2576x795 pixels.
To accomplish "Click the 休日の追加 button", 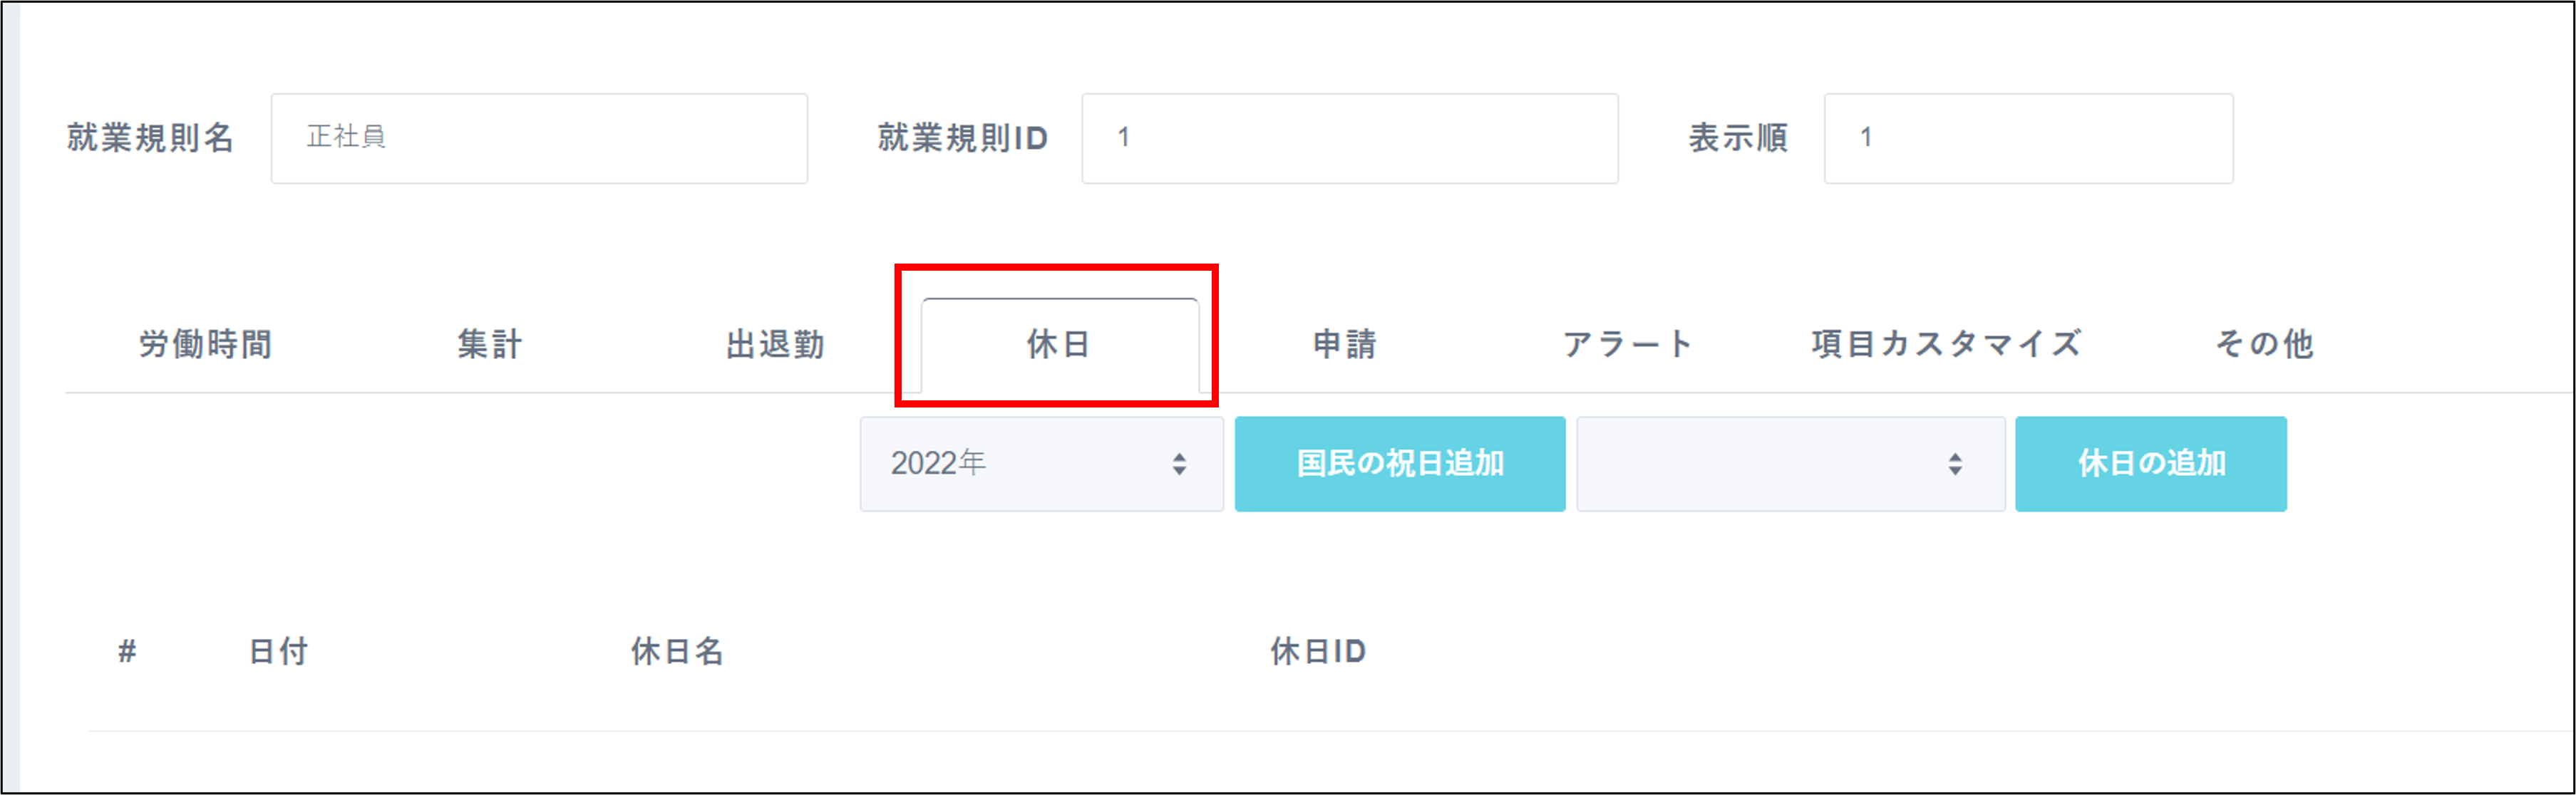I will (2151, 464).
